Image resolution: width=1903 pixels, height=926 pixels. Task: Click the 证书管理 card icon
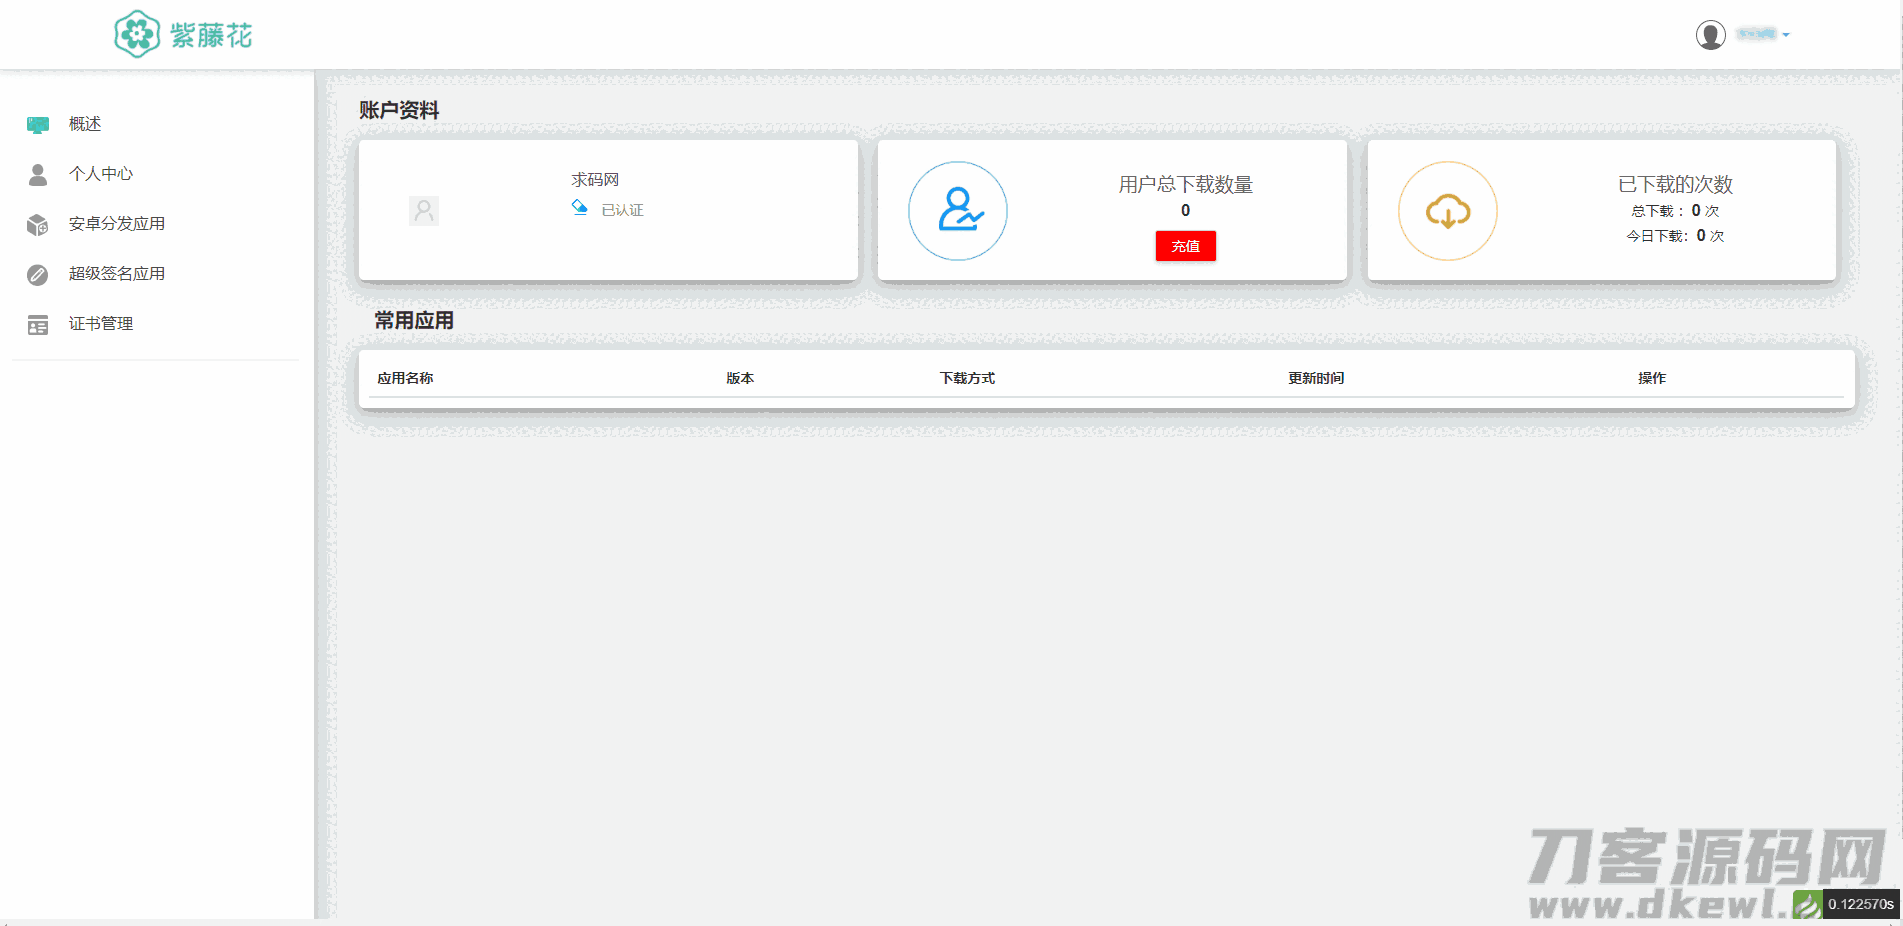(x=38, y=325)
